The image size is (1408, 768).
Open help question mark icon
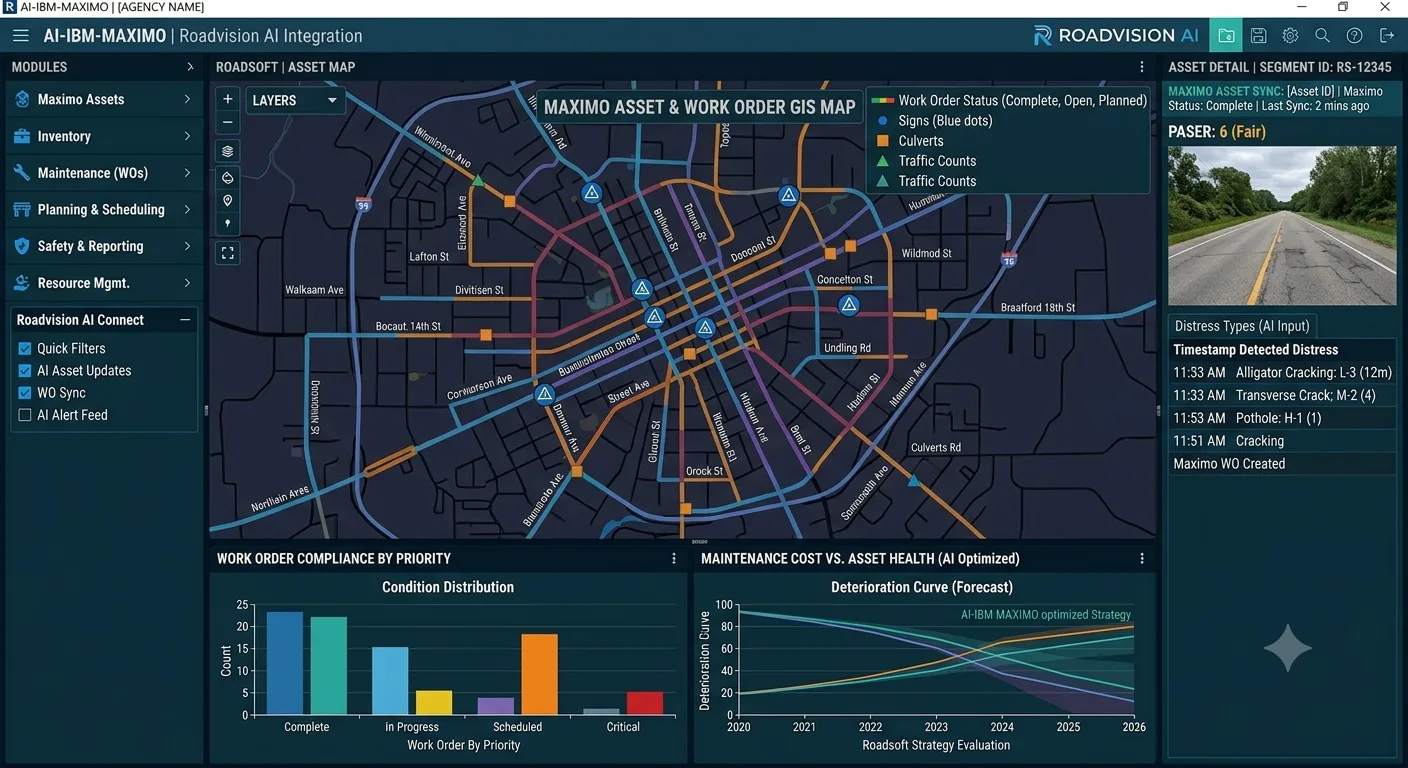(1354, 36)
